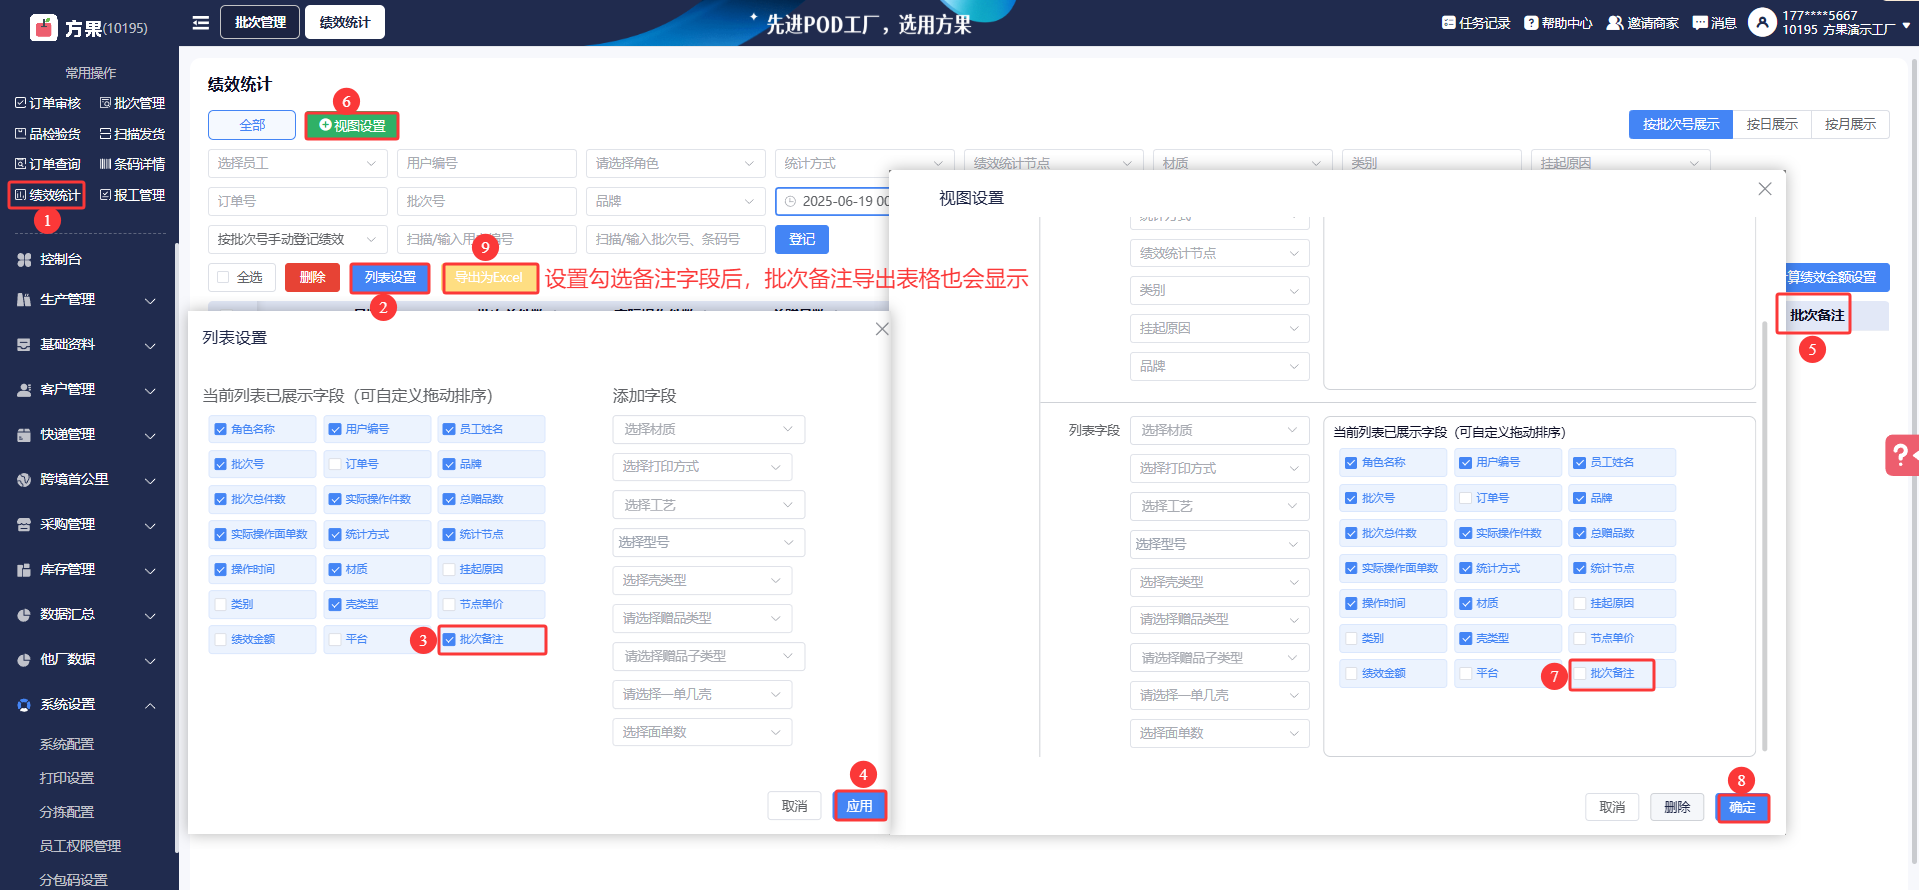Viewport: 1919px width, 890px height.
Task: Click the 扫描/输入批次号、条码号 field
Action: (x=675, y=239)
